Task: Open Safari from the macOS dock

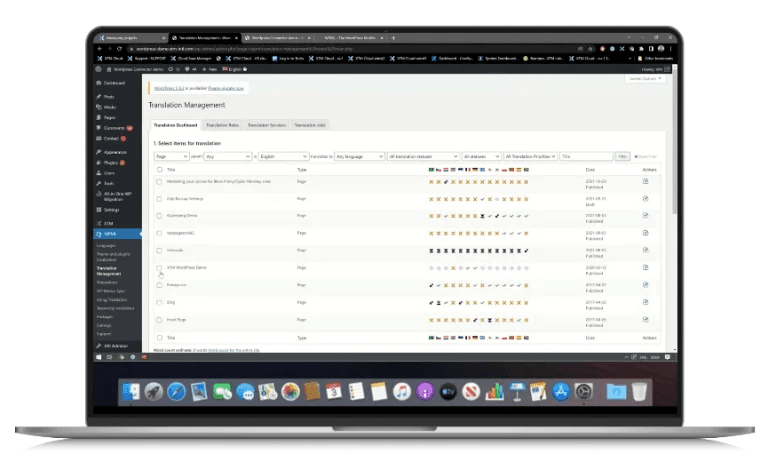Action: click(x=176, y=392)
